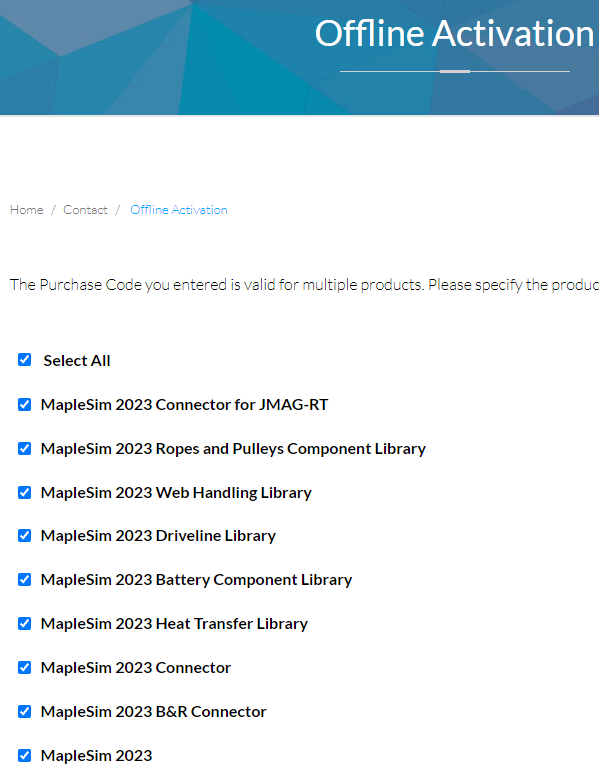Click the Purchase Code instruction sentence
The height and width of the screenshot is (766, 599).
point(304,285)
